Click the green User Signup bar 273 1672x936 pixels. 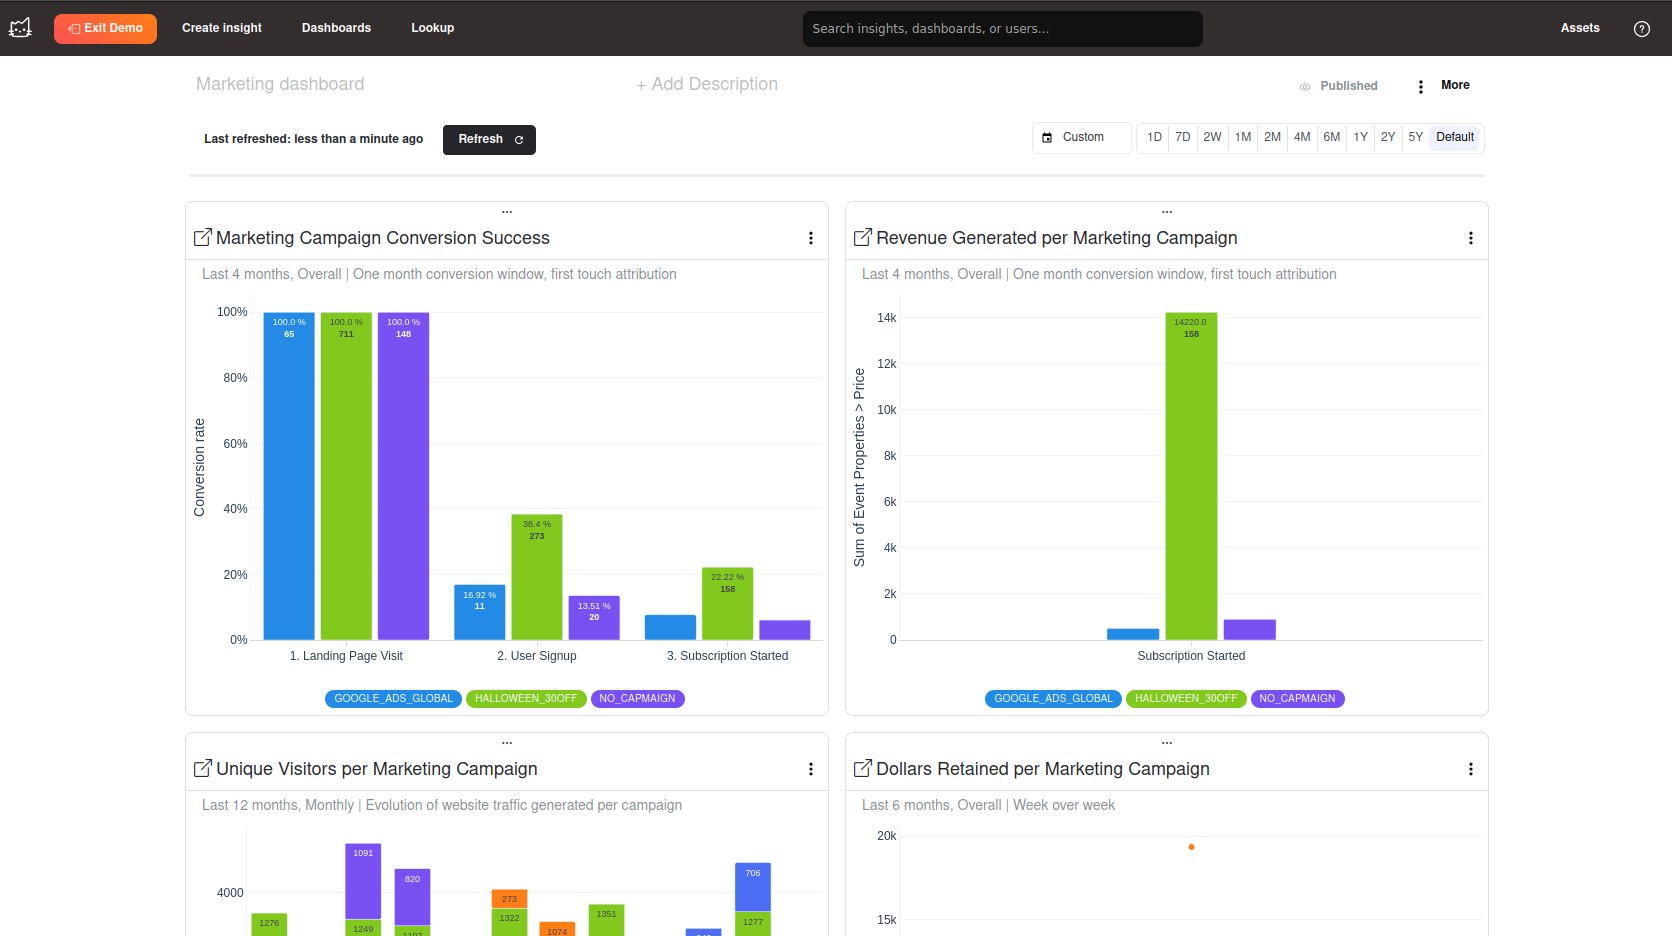pyautogui.click(x=537, y=577)
